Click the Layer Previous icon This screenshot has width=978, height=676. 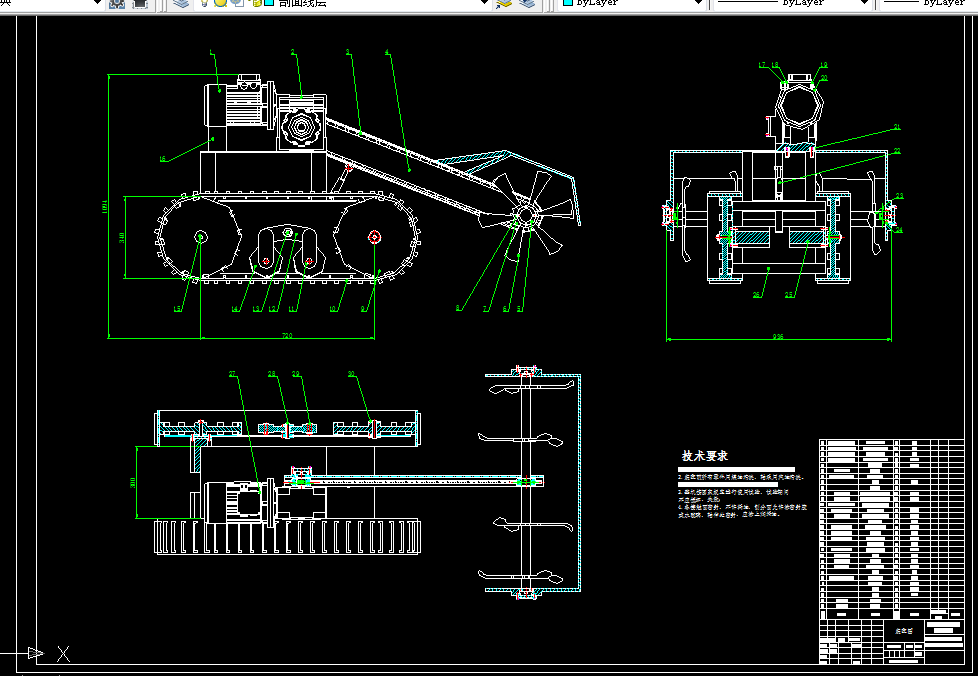(x=526, y=3)
